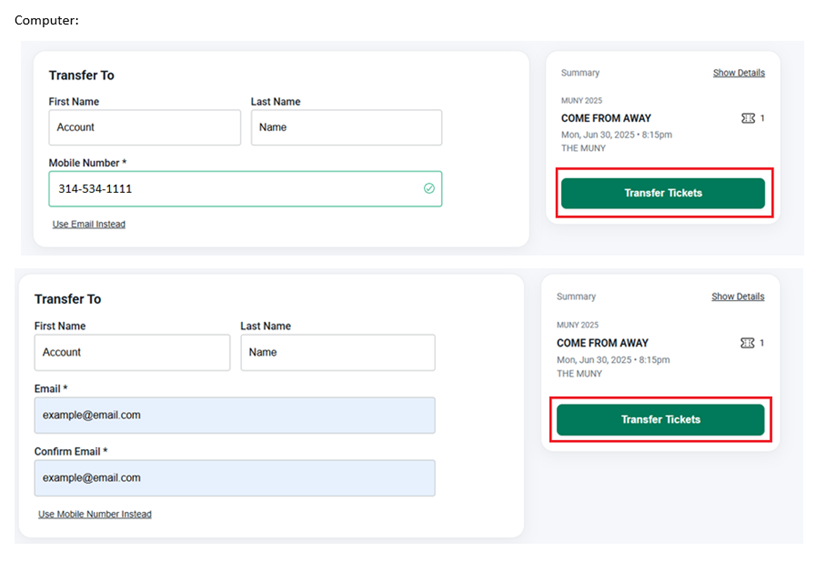The image size is (816, 562).
Task: Click COME FROM AWAY title beside mobile number form
Action: (x=606, y=118)
